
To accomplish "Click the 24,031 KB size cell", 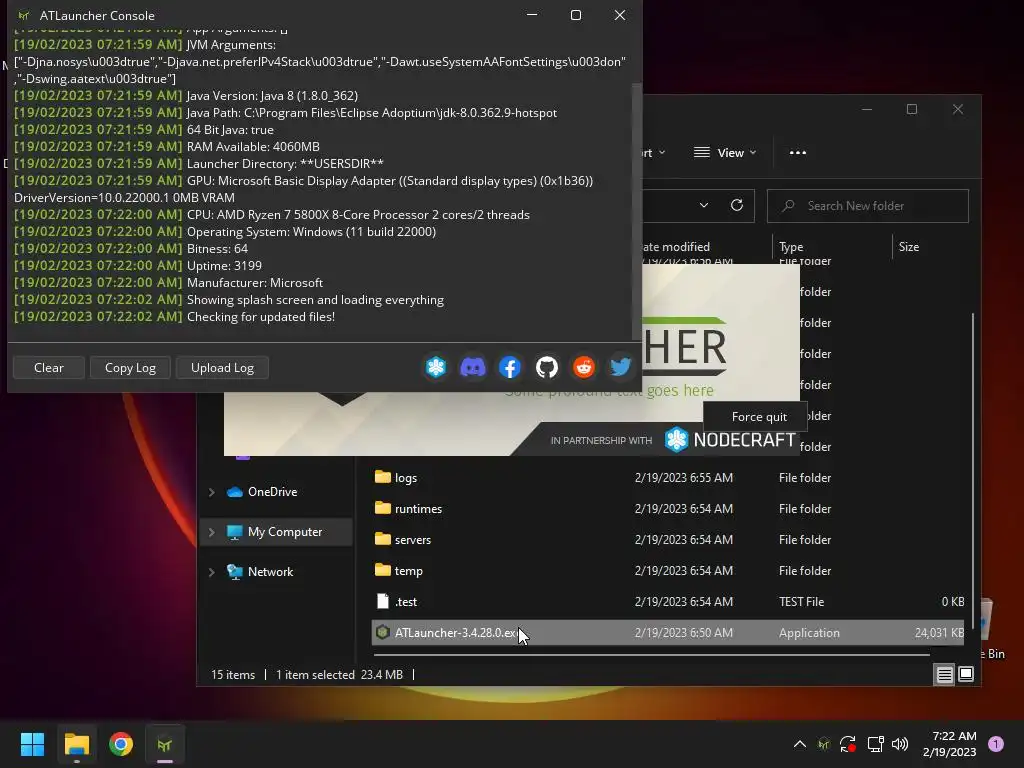I will click(x=940, y=633).
